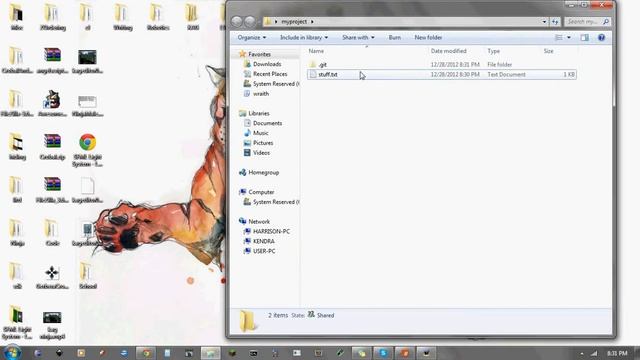The image size is (640, 360).
Task: Click the 12/28/2012 8:31 PM date cell
Action: (x=455, y=64)
